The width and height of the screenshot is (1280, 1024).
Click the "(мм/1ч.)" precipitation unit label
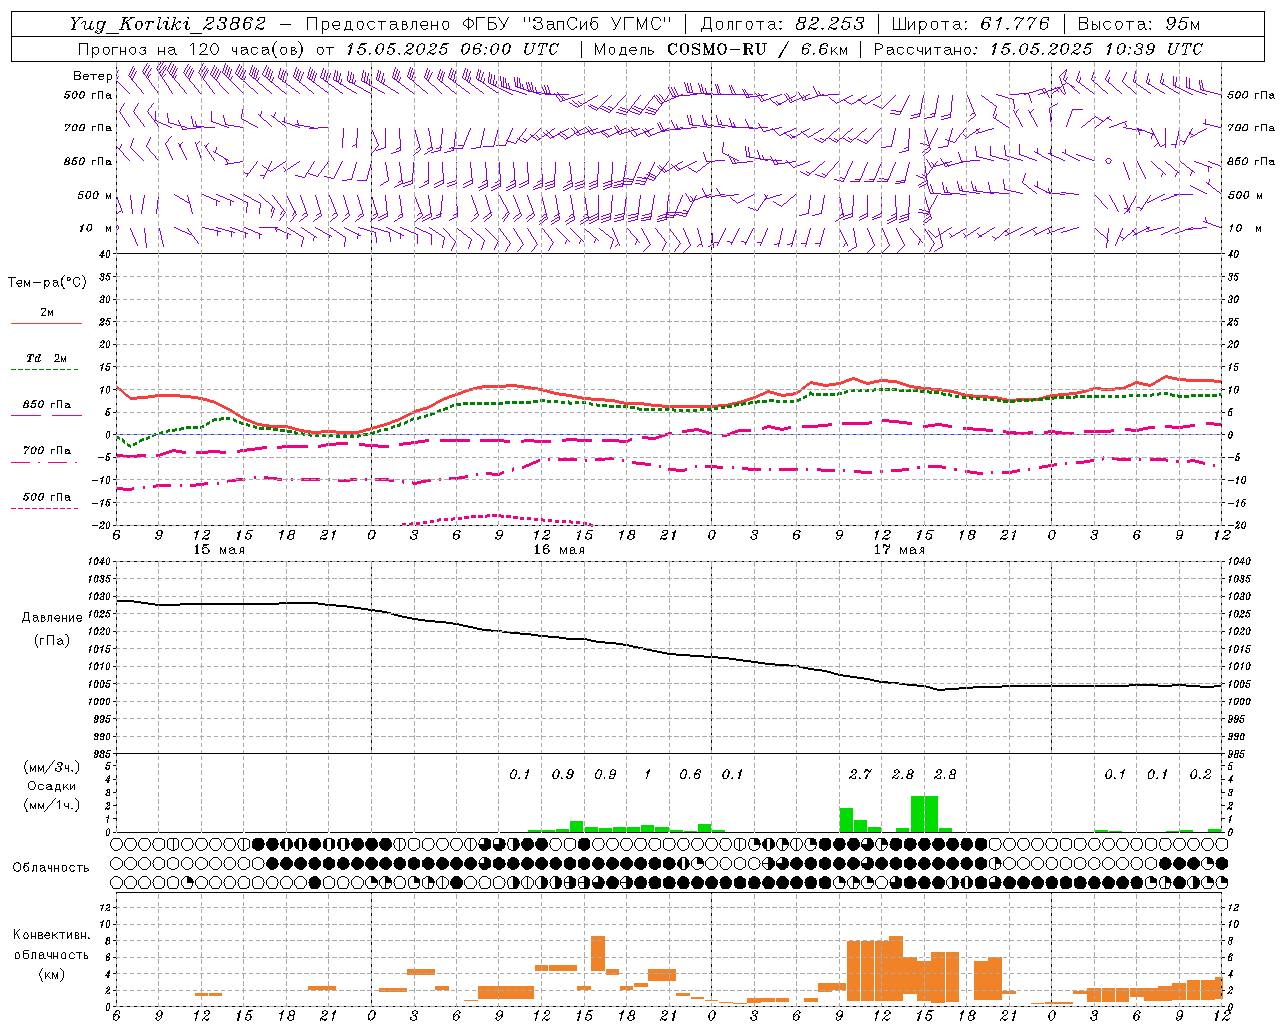coord(52,805)
